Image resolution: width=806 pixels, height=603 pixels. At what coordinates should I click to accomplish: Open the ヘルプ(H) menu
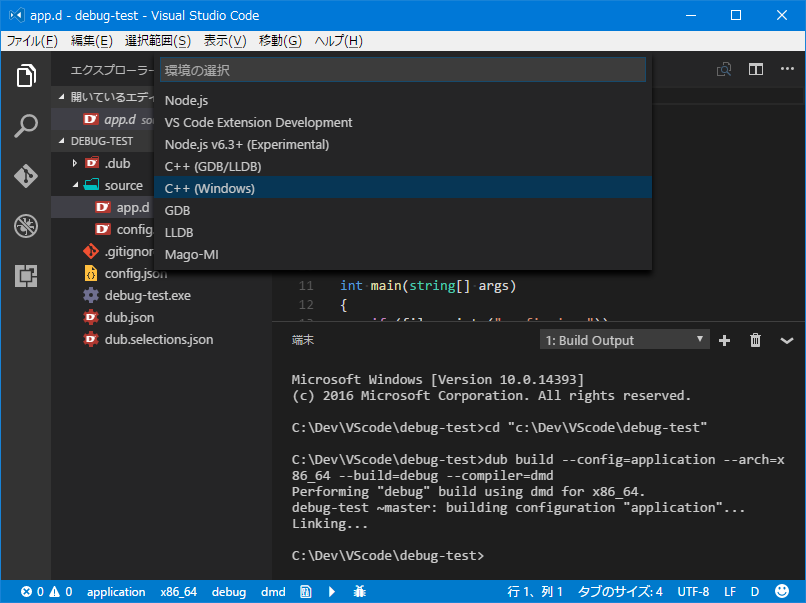click(338, 41)
